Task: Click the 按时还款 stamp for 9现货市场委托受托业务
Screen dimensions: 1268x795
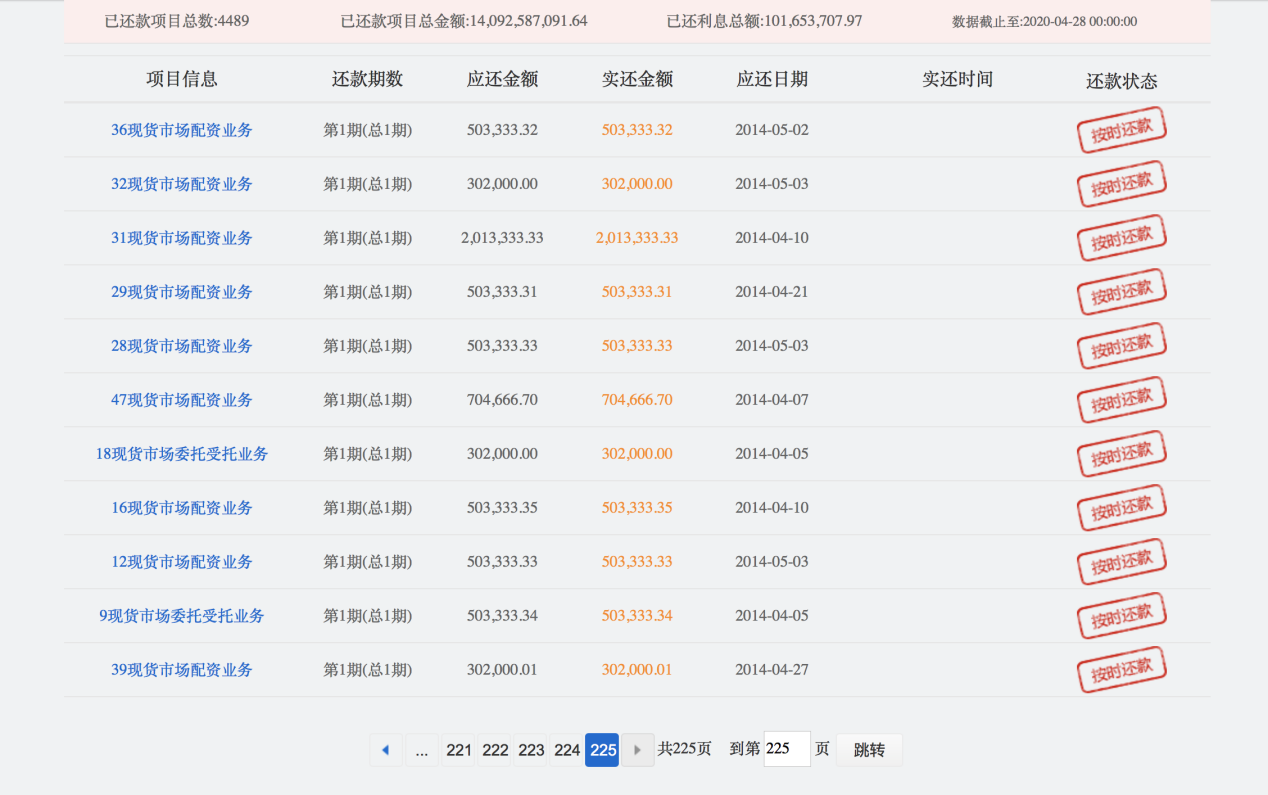Action: point(1121,614)
